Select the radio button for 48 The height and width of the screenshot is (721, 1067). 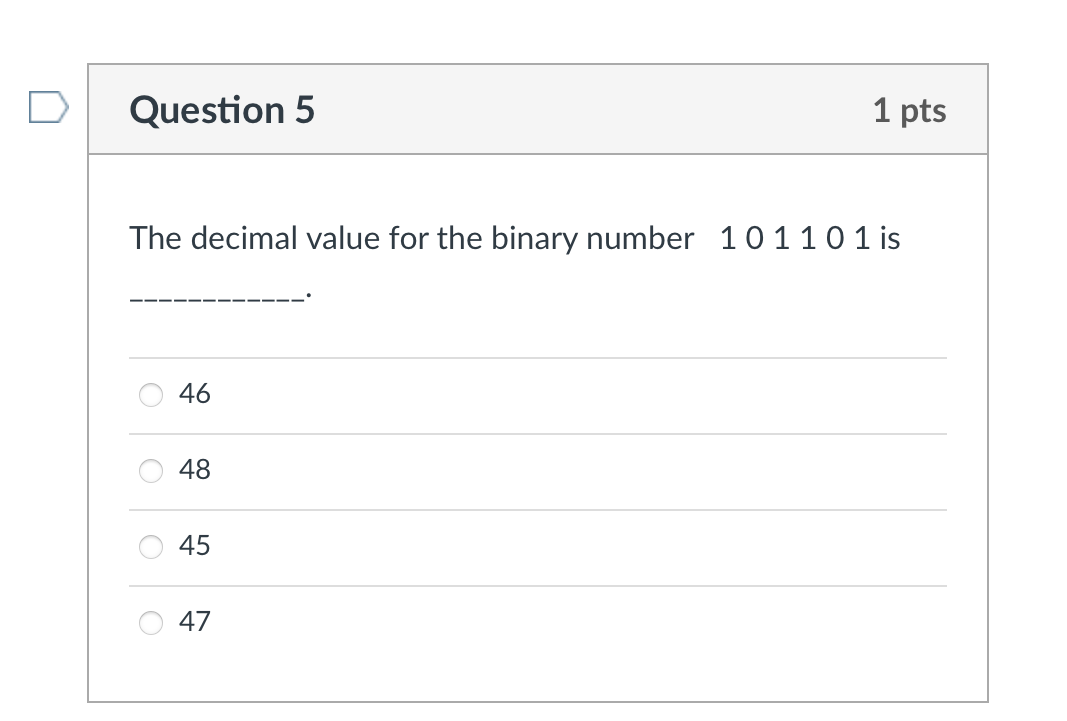click(x=151, y=471)
